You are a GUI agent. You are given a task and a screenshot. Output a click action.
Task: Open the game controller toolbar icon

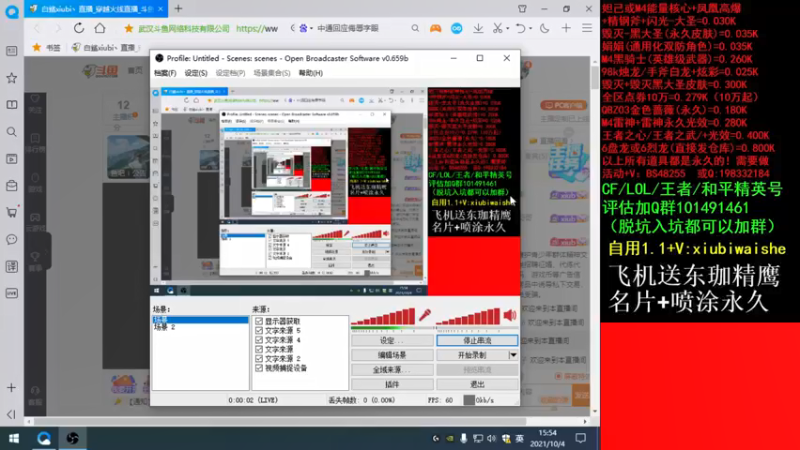[x=435, y=29]
